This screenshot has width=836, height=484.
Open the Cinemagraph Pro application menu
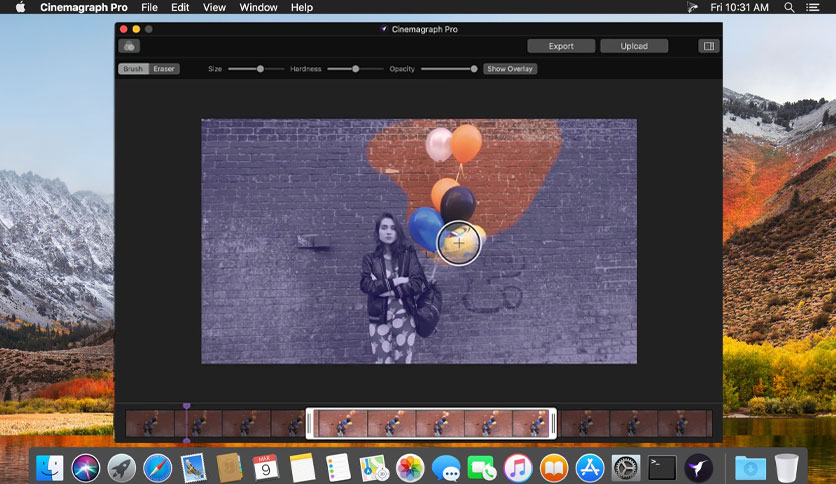[x=84, y=7]
